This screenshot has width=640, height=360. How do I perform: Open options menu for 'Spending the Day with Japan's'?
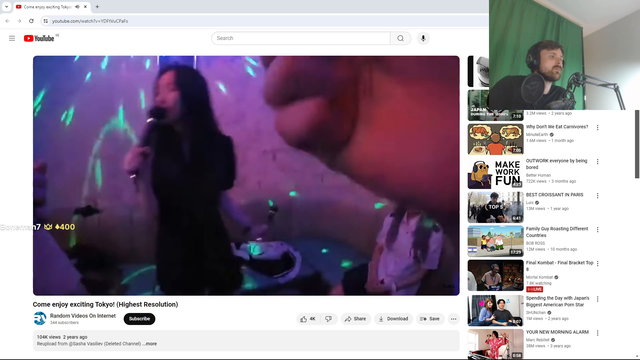pos(598,299)
